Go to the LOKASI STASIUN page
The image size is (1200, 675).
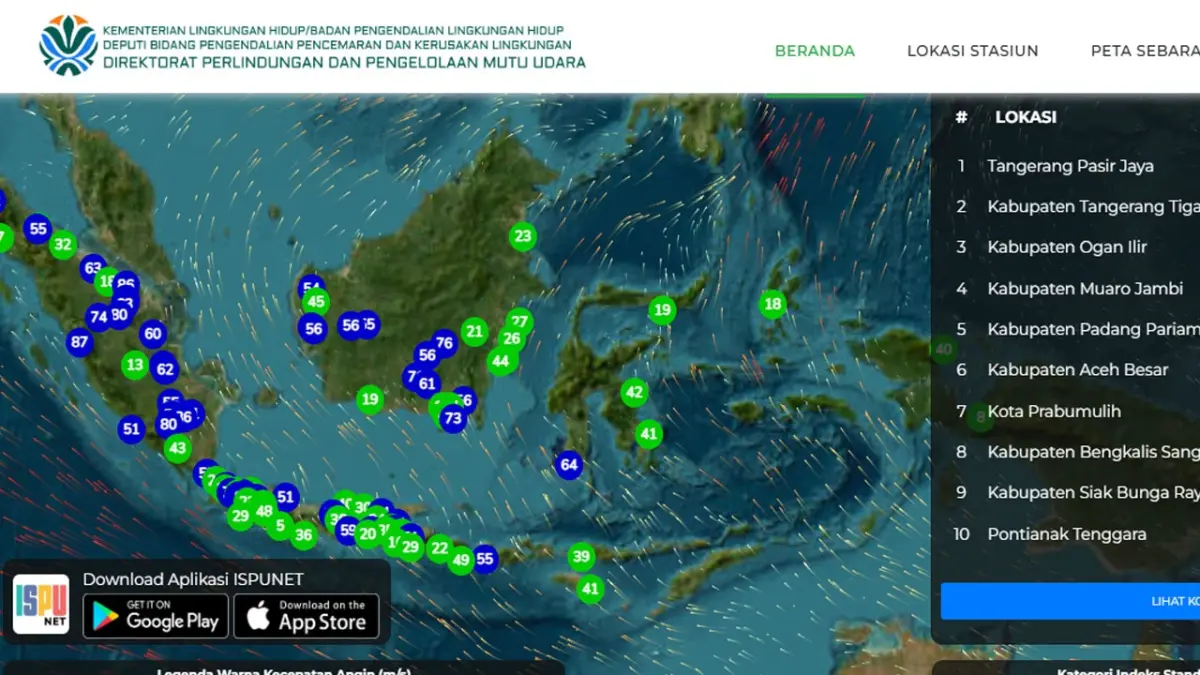pyautogui.click(x=972, y=51)
